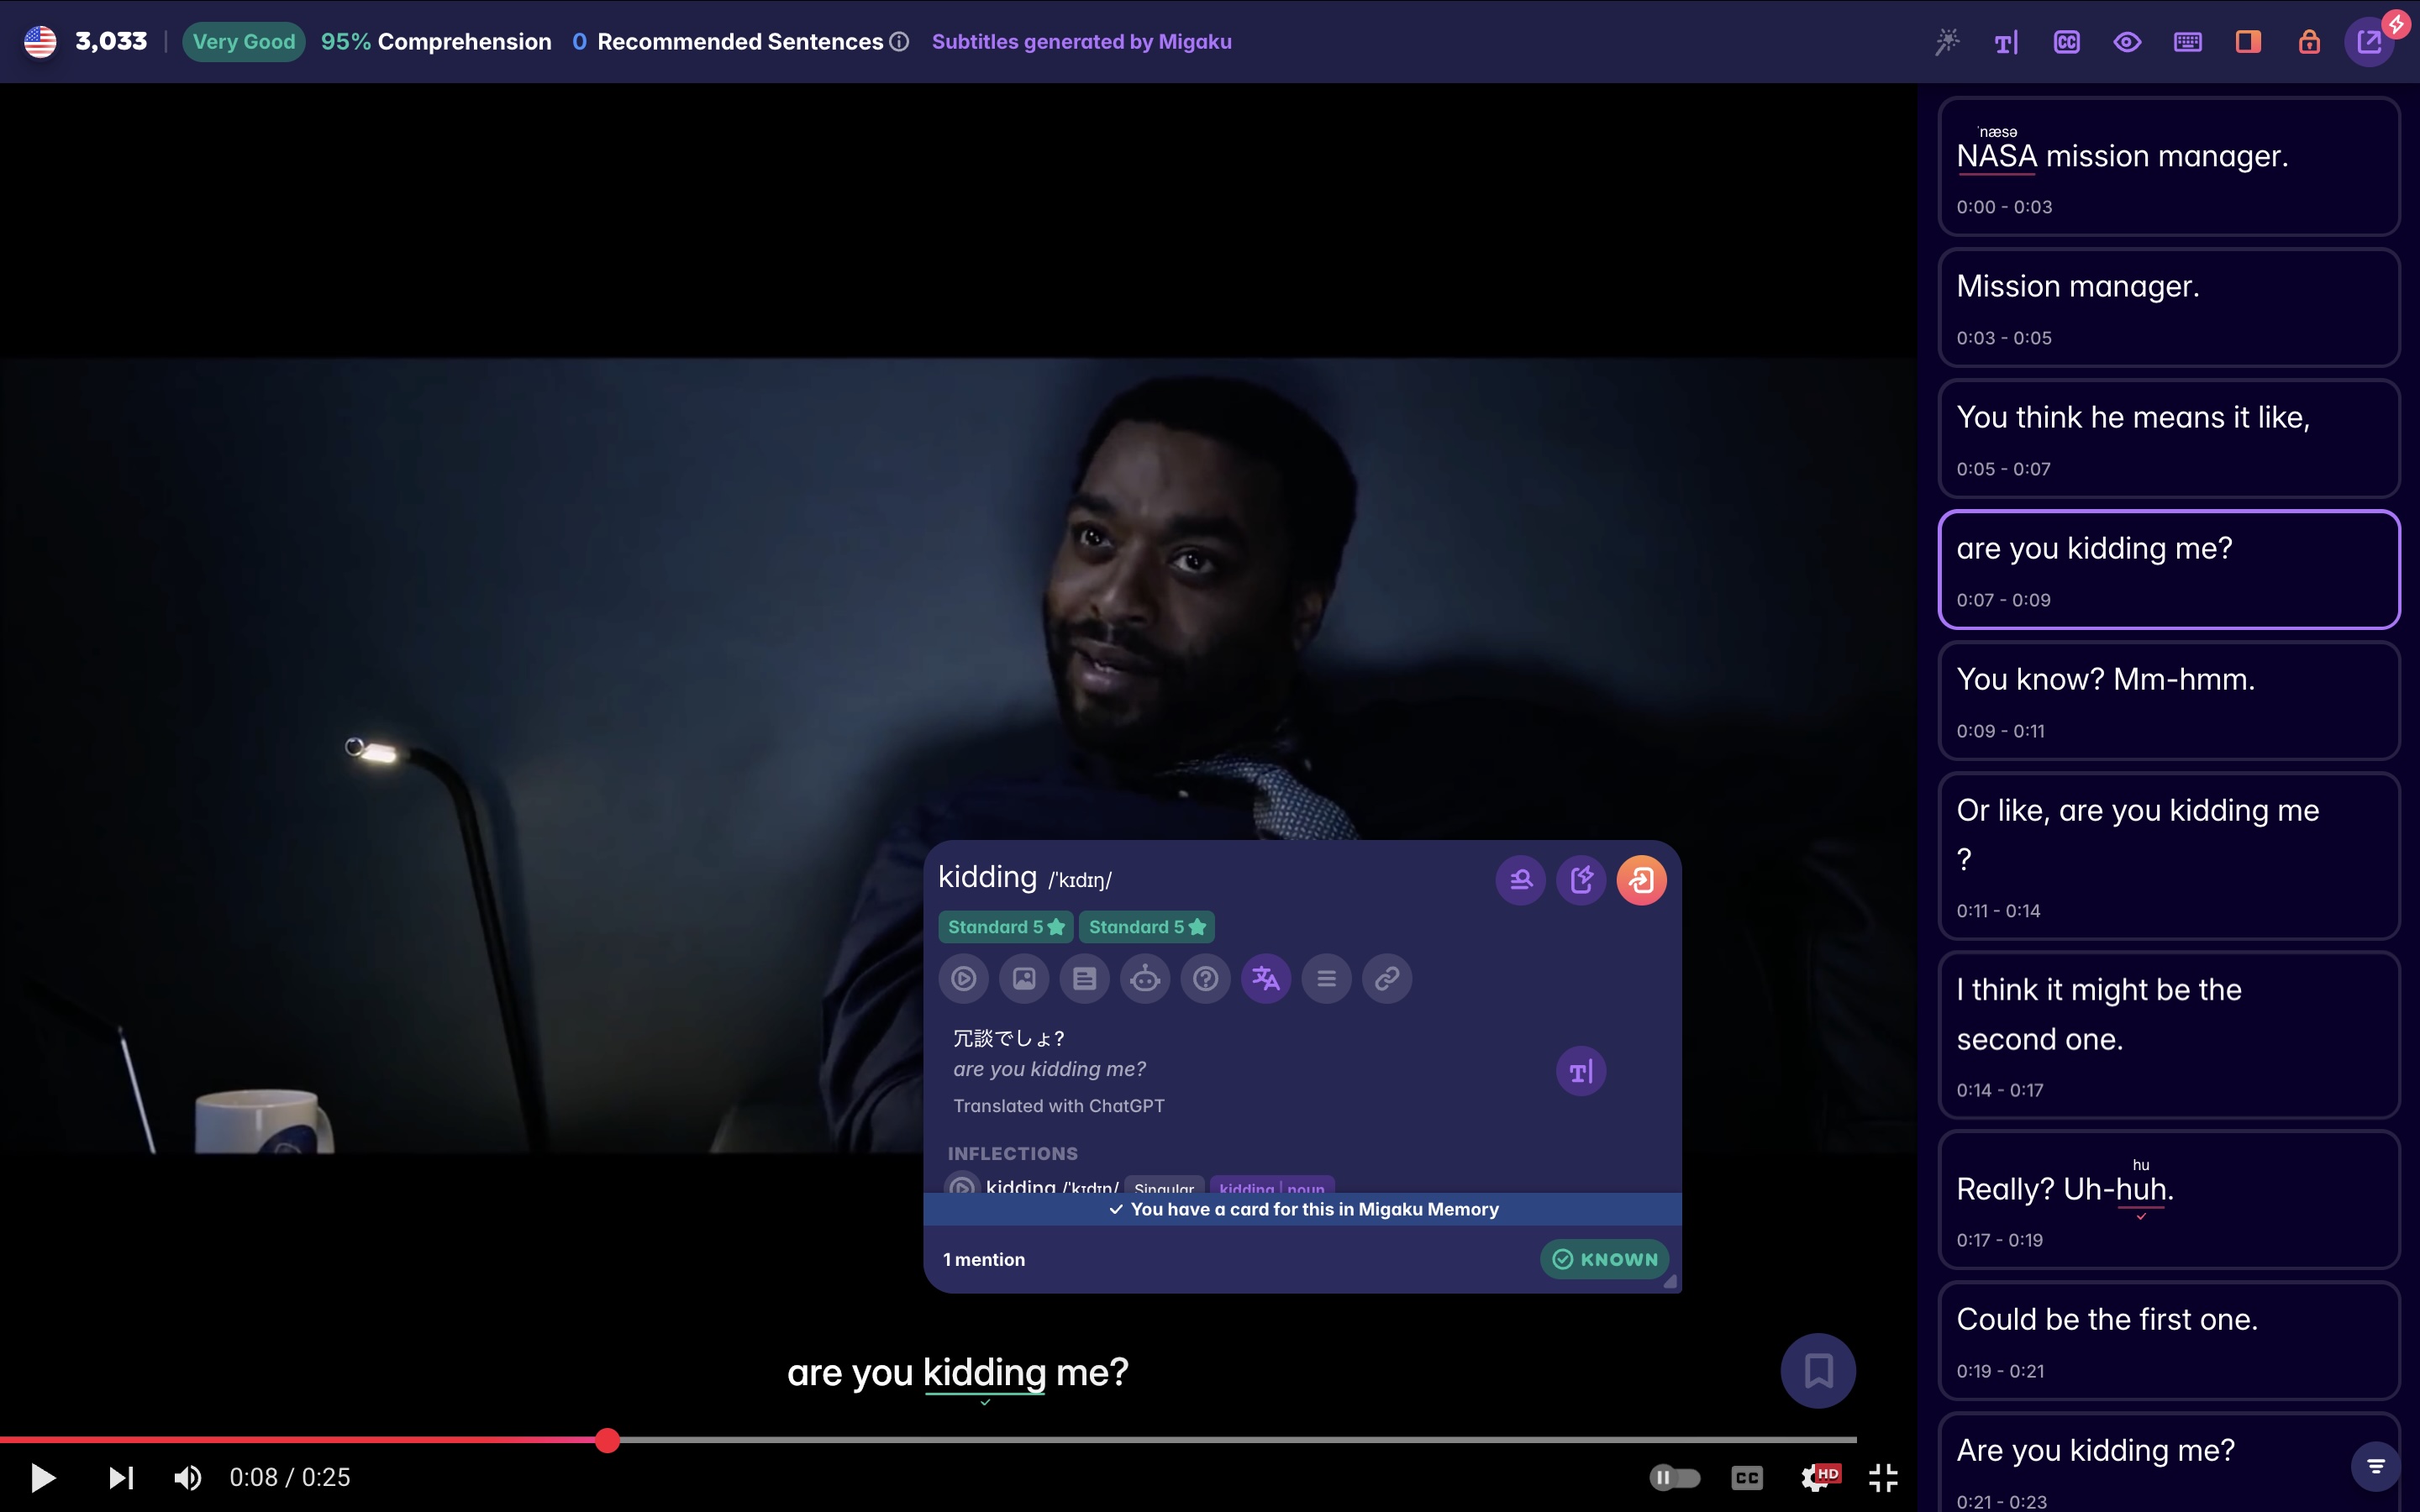This screenshot has width=2420, height=1512.
Task: Click the video progress bar scrubber
Action: point(607,1440)
